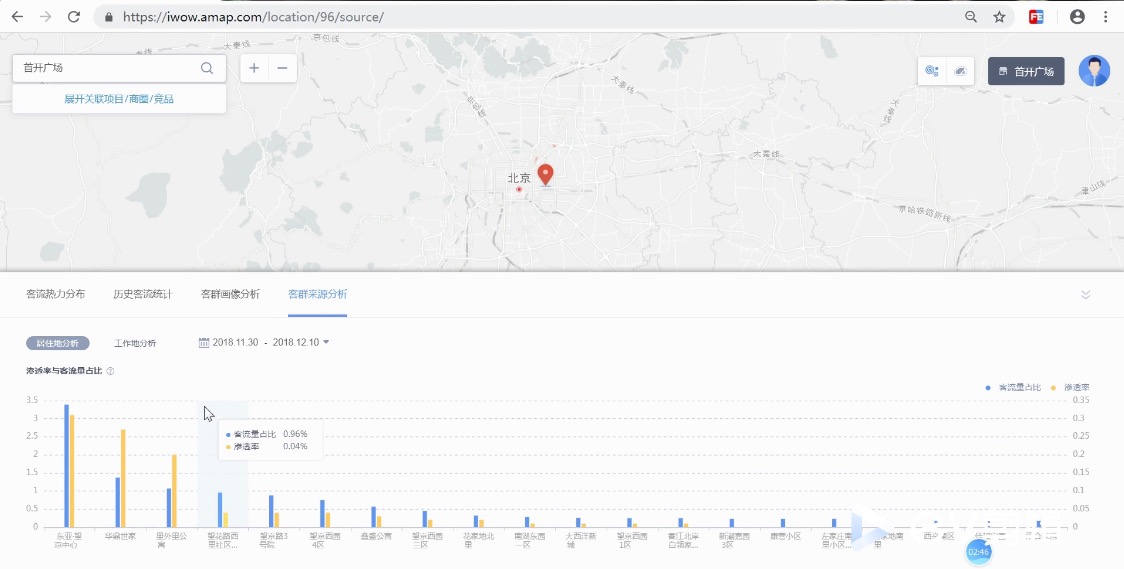
Task: Select 工作地分析 option
Action: 135,343
